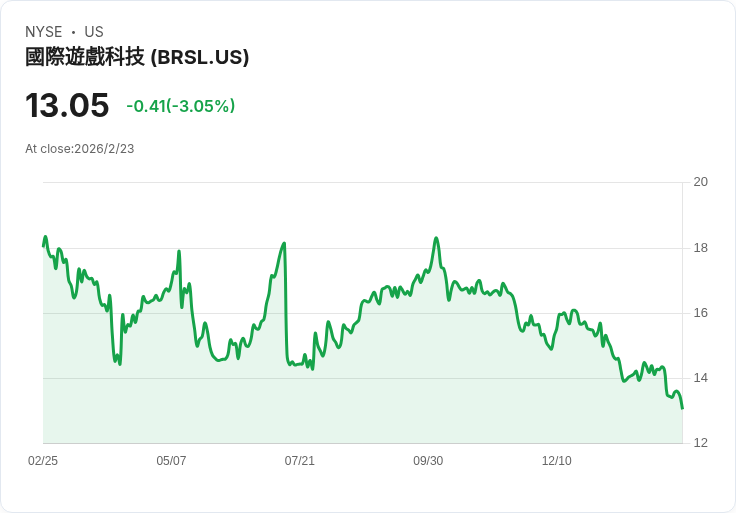736x513 pixels.
Task: Select the 07/21 date on the x-axis
Action: (x=300, y=461)
